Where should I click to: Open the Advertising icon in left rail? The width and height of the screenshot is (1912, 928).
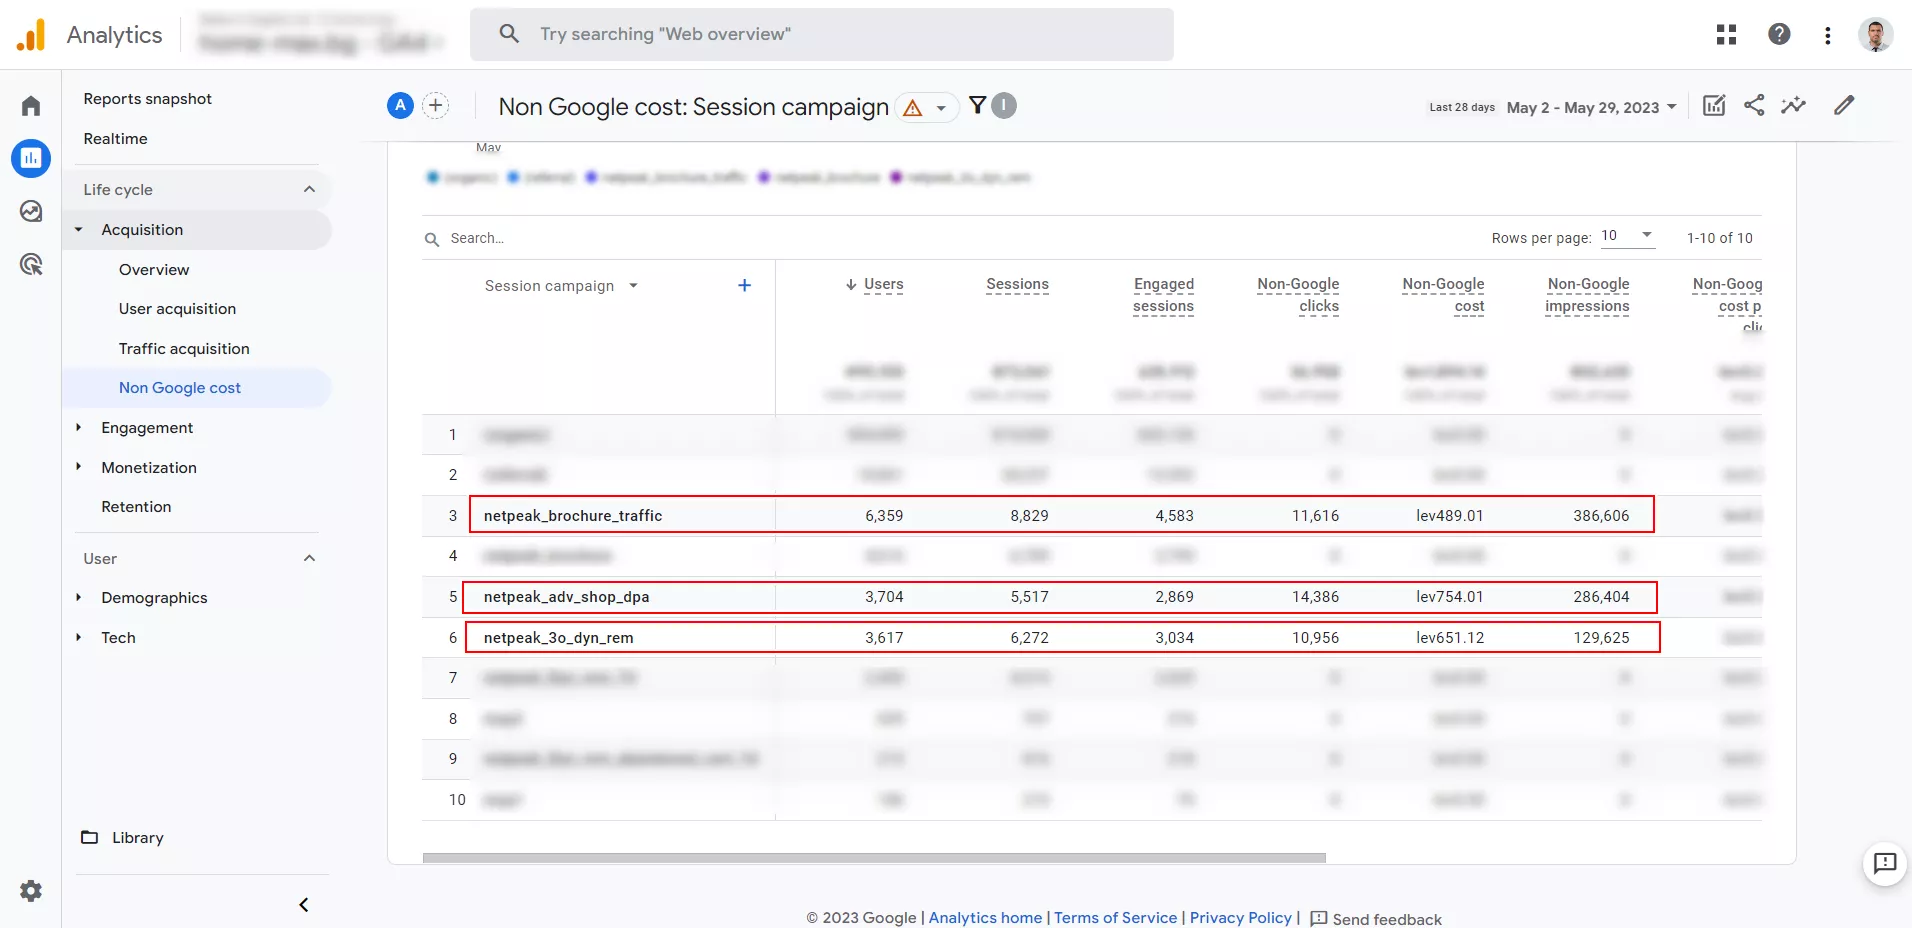[31, 264]
